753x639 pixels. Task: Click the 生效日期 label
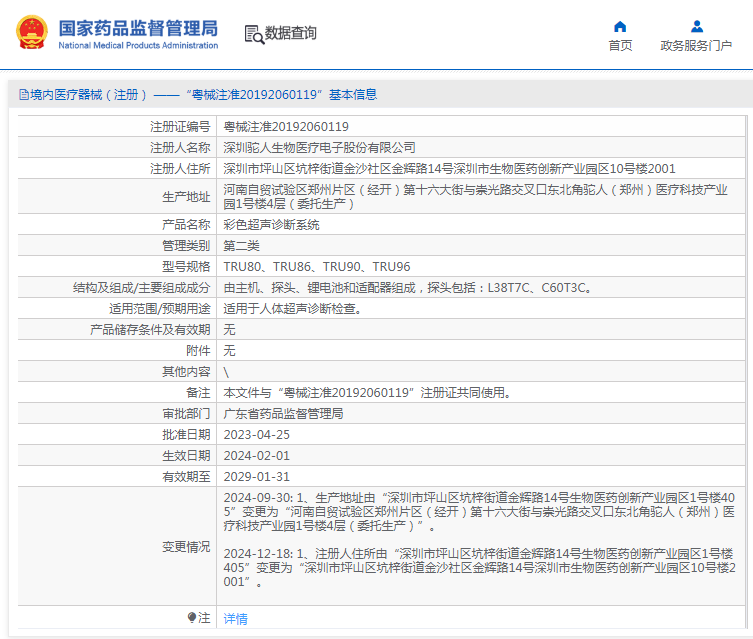click(186, 456)
